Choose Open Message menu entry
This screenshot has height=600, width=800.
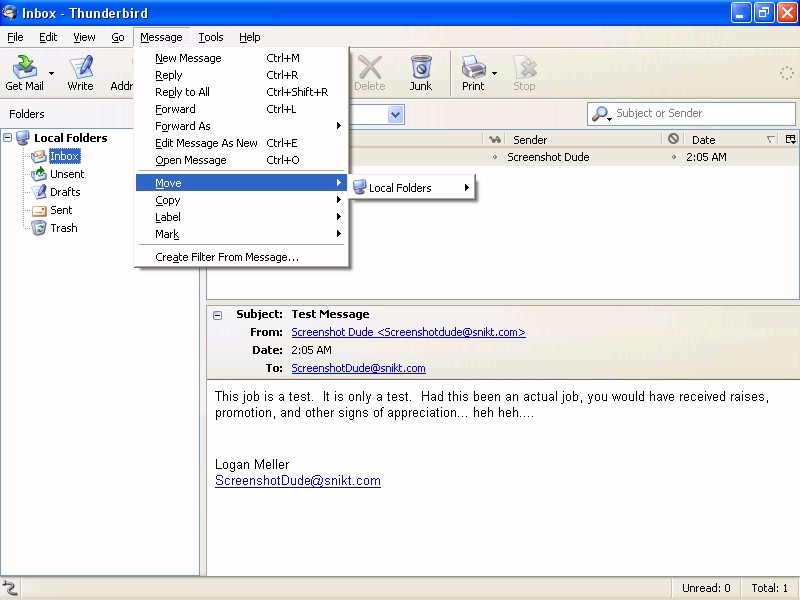click(x=242, y=160)
